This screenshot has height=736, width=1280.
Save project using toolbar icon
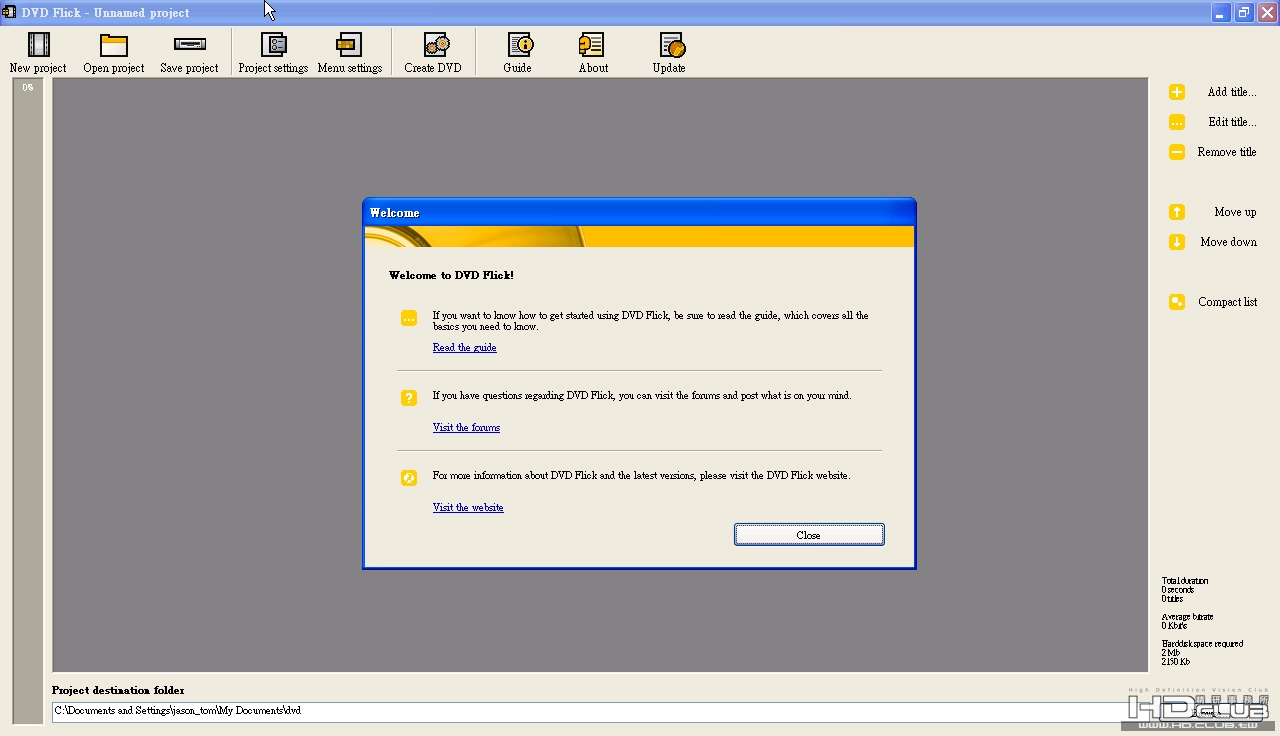point(189,53)
